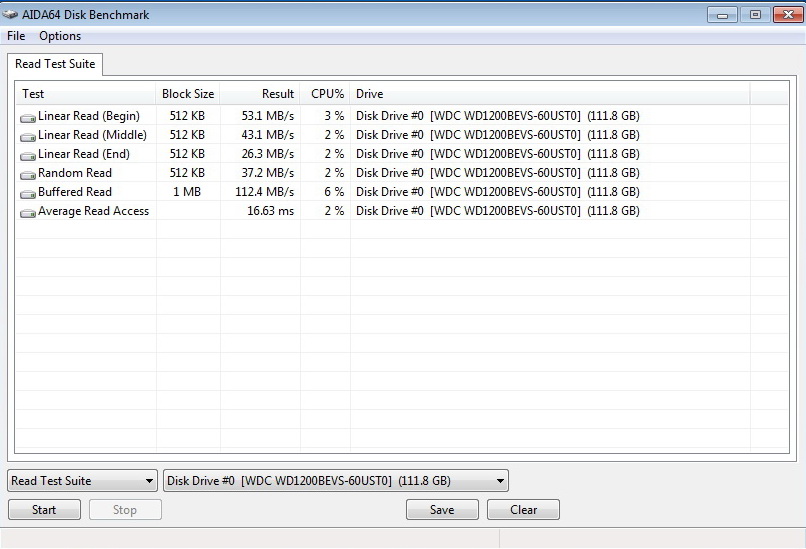806x549 pixels.
Task: Select the Random Read row label
Action: (75, 173)
